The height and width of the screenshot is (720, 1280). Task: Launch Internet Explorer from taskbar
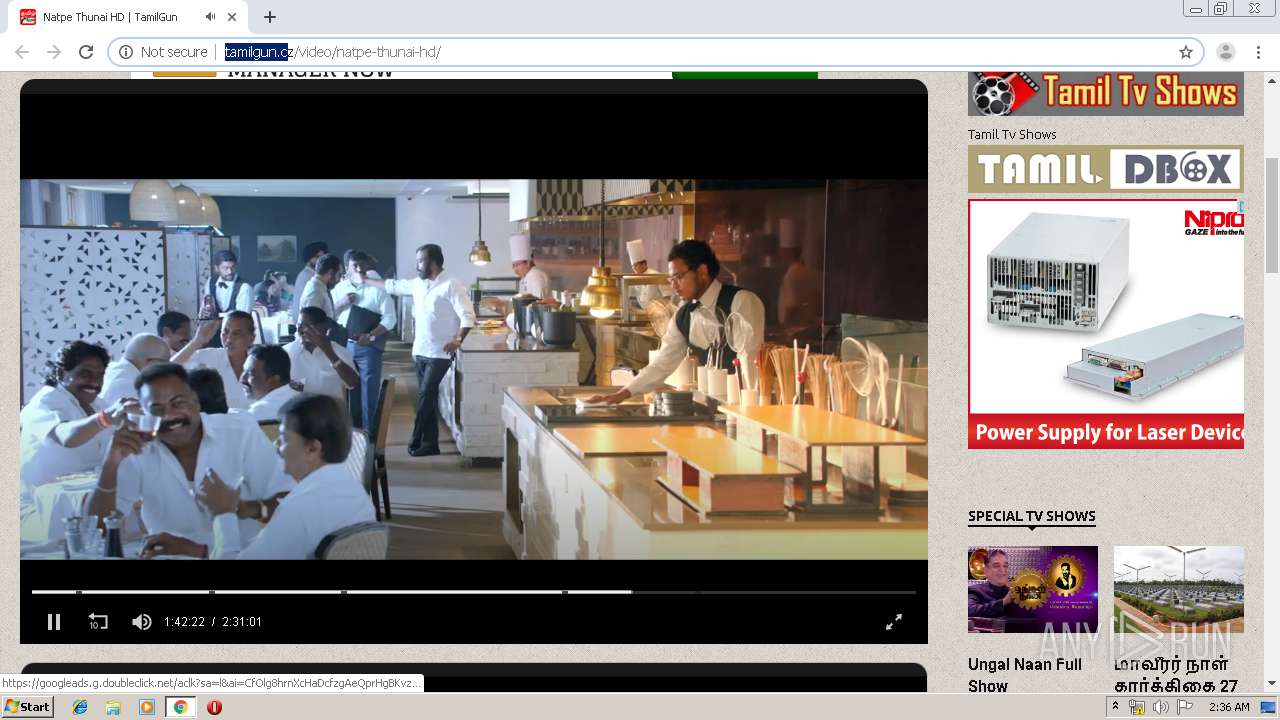coord(80,707)
